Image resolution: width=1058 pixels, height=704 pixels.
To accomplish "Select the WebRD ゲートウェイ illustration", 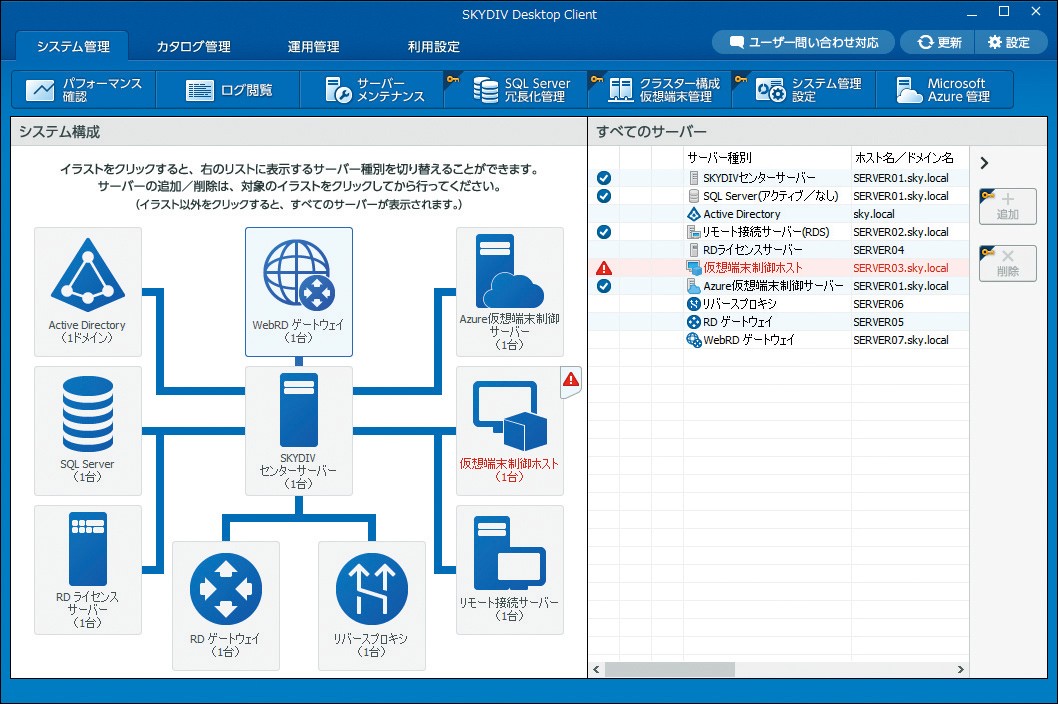I will click(x=299, y=292).
